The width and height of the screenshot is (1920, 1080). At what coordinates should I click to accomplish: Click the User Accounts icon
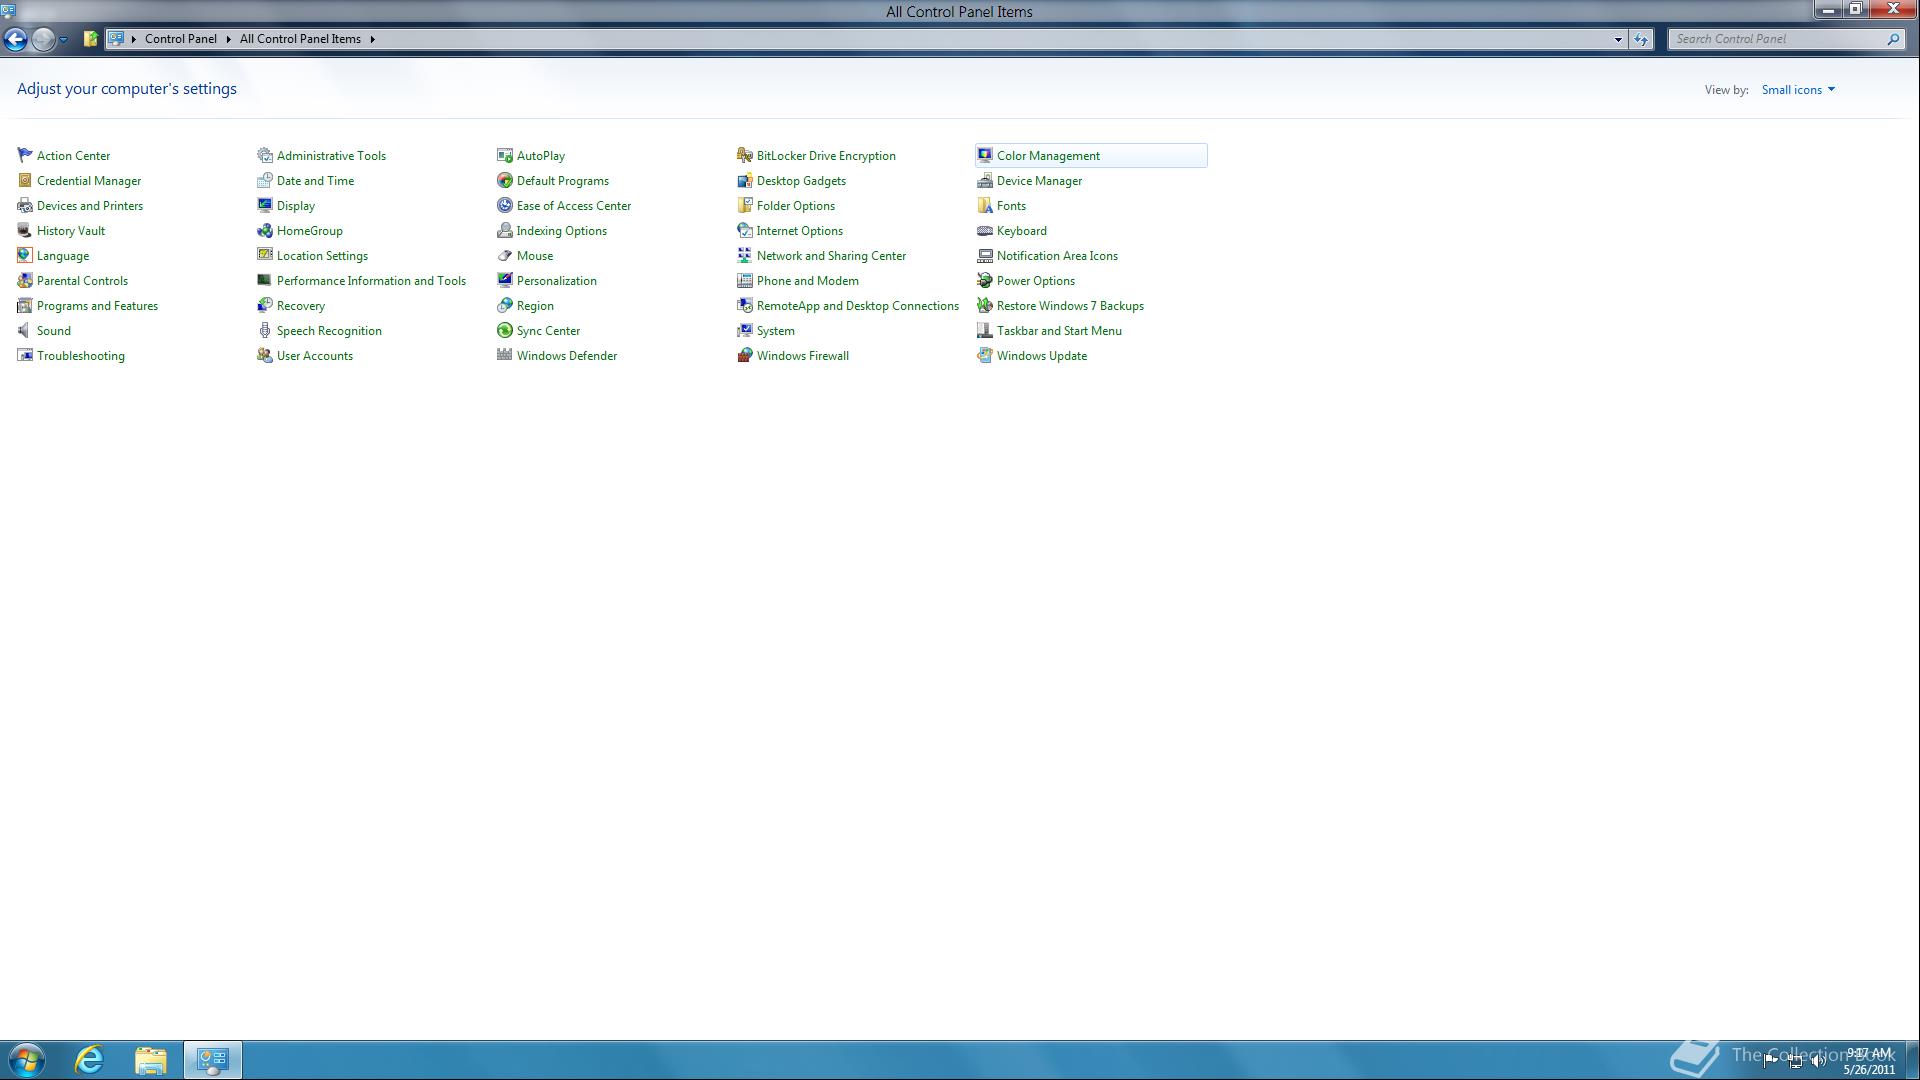coord(265,355)
